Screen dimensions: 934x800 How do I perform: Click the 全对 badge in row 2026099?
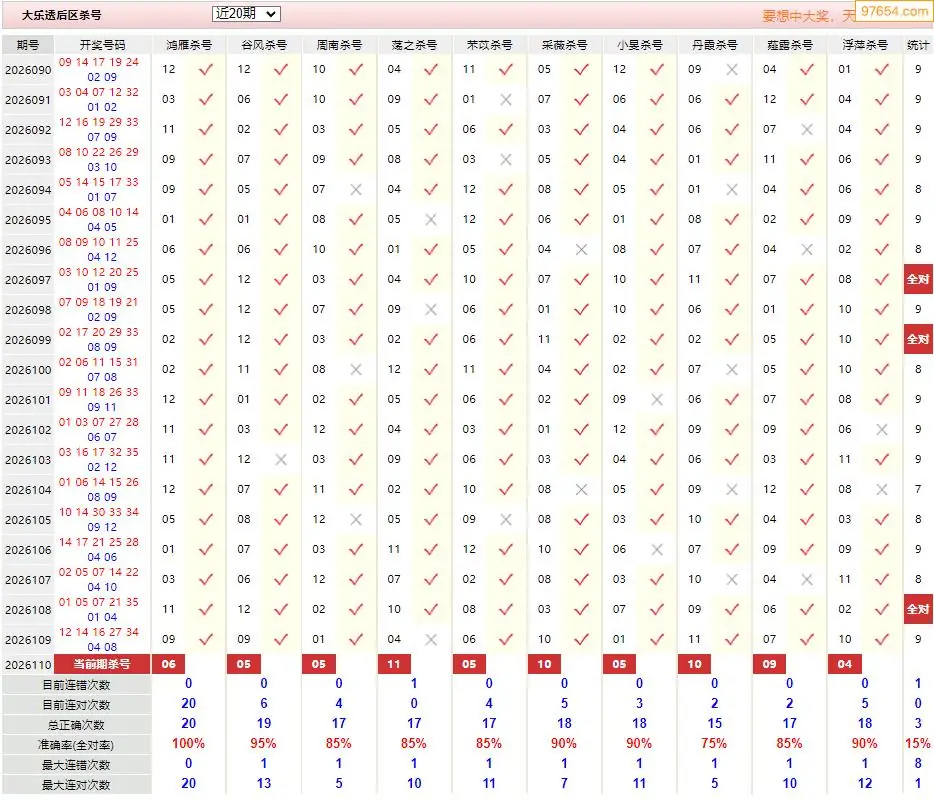918,340
